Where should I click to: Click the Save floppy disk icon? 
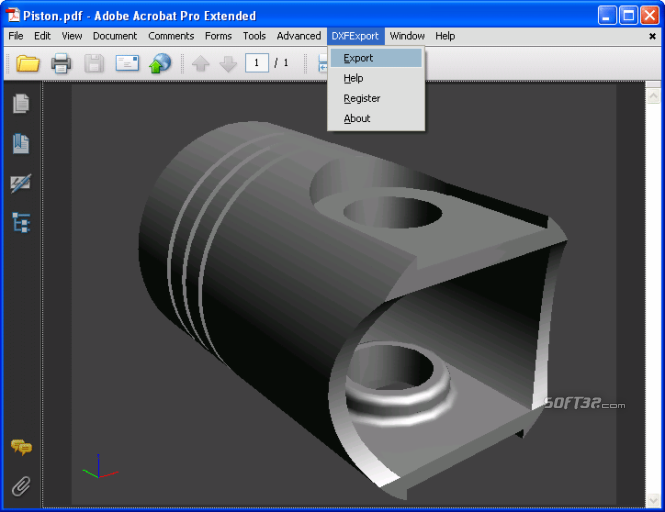(94, 64)
